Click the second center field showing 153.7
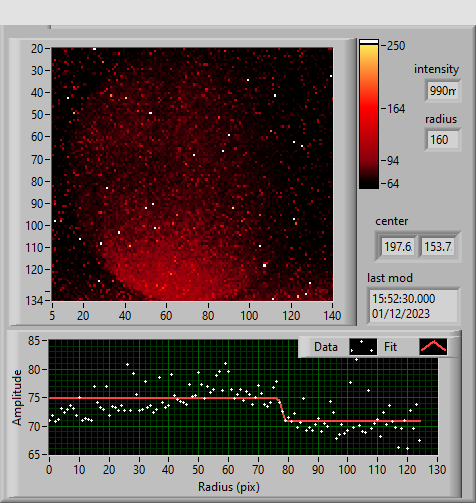Image resolution: width=476 pixels, height=503 pixels. pos(437,246)
